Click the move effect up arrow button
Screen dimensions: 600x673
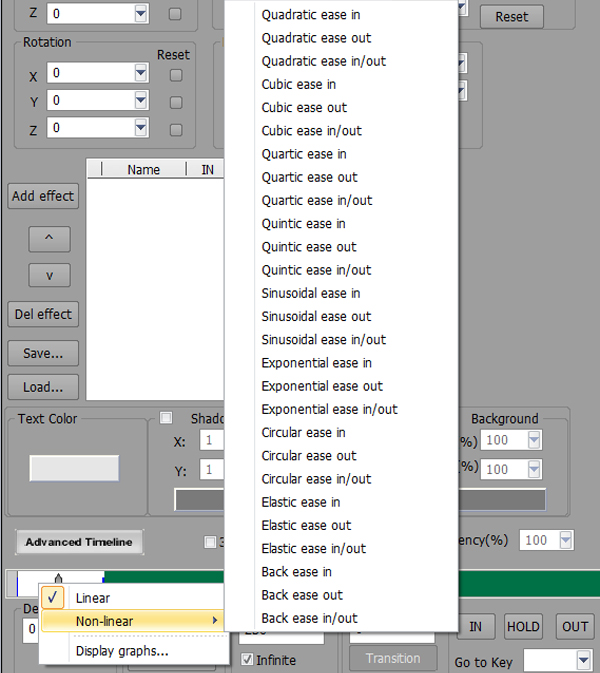click(49, 239)
